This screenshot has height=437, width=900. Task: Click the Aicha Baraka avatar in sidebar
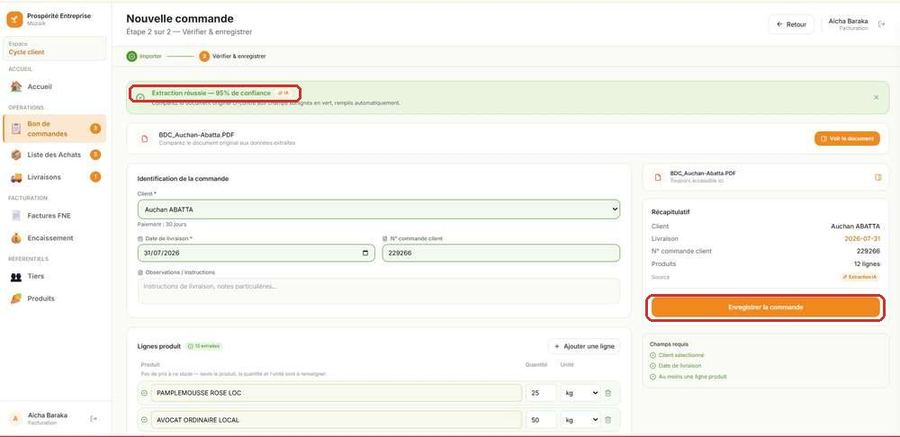click(17, 419)
